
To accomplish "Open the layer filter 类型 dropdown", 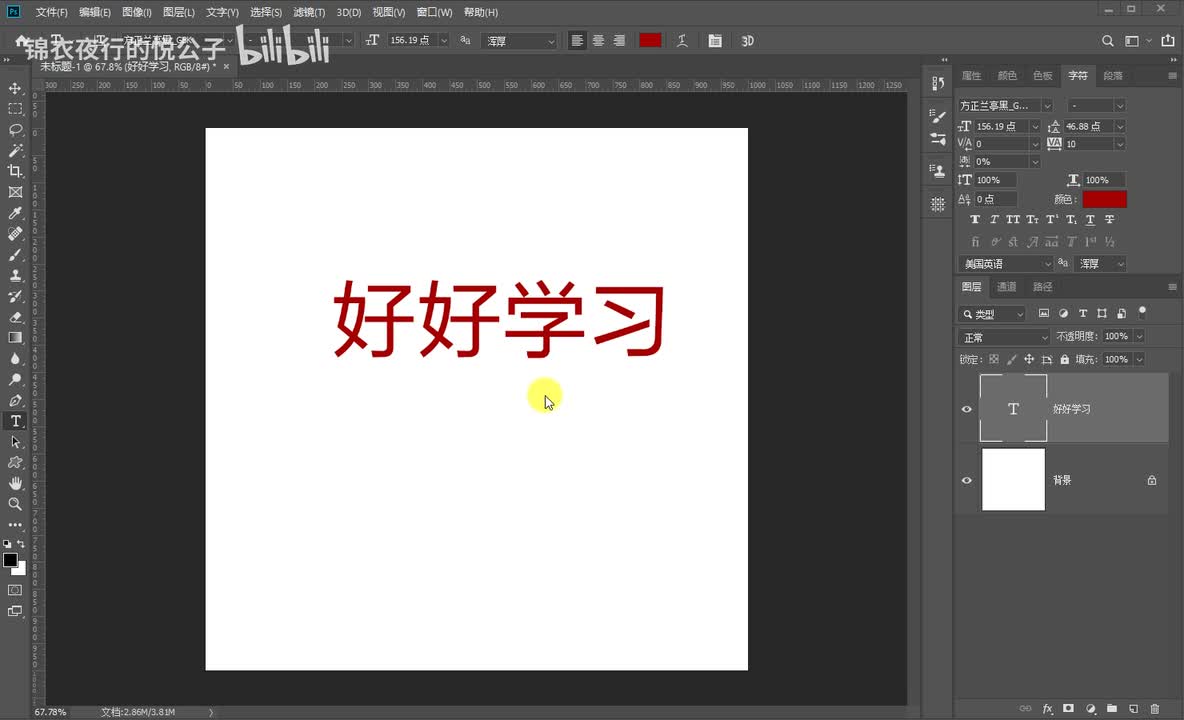I will click(x=991, y=314).
